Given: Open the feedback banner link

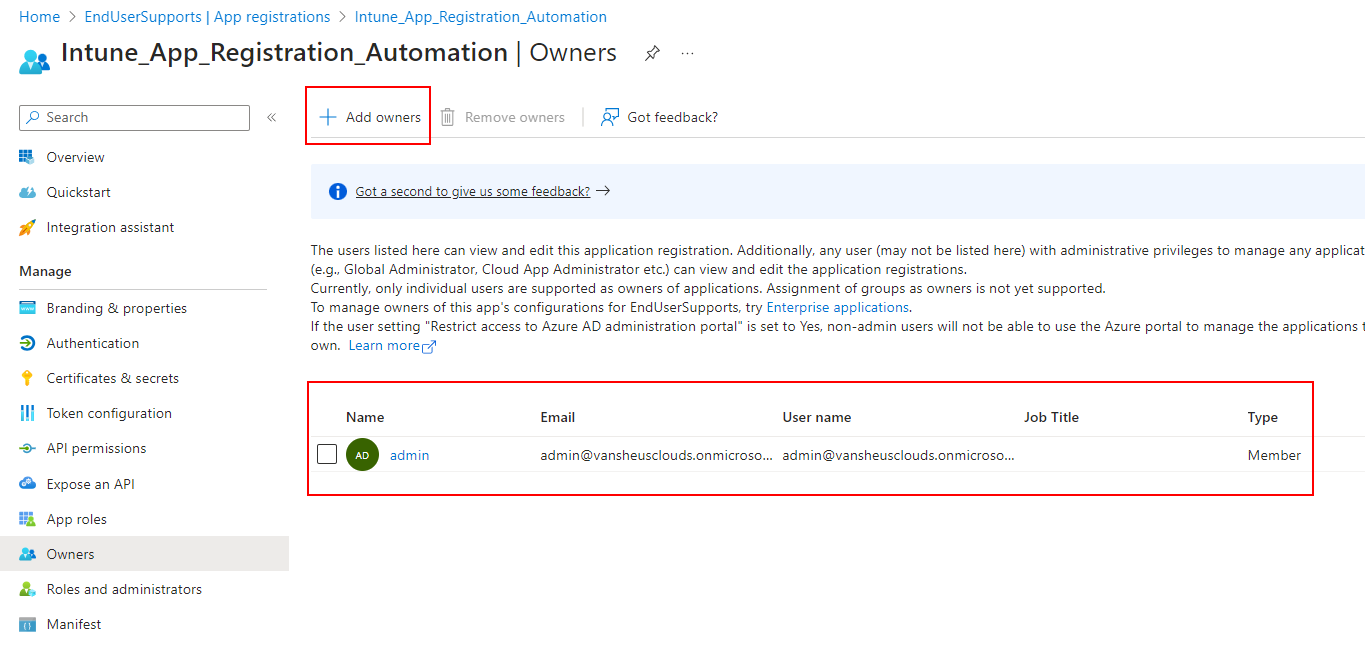Looking at the screenshot, I should click(x=473, y=191).
